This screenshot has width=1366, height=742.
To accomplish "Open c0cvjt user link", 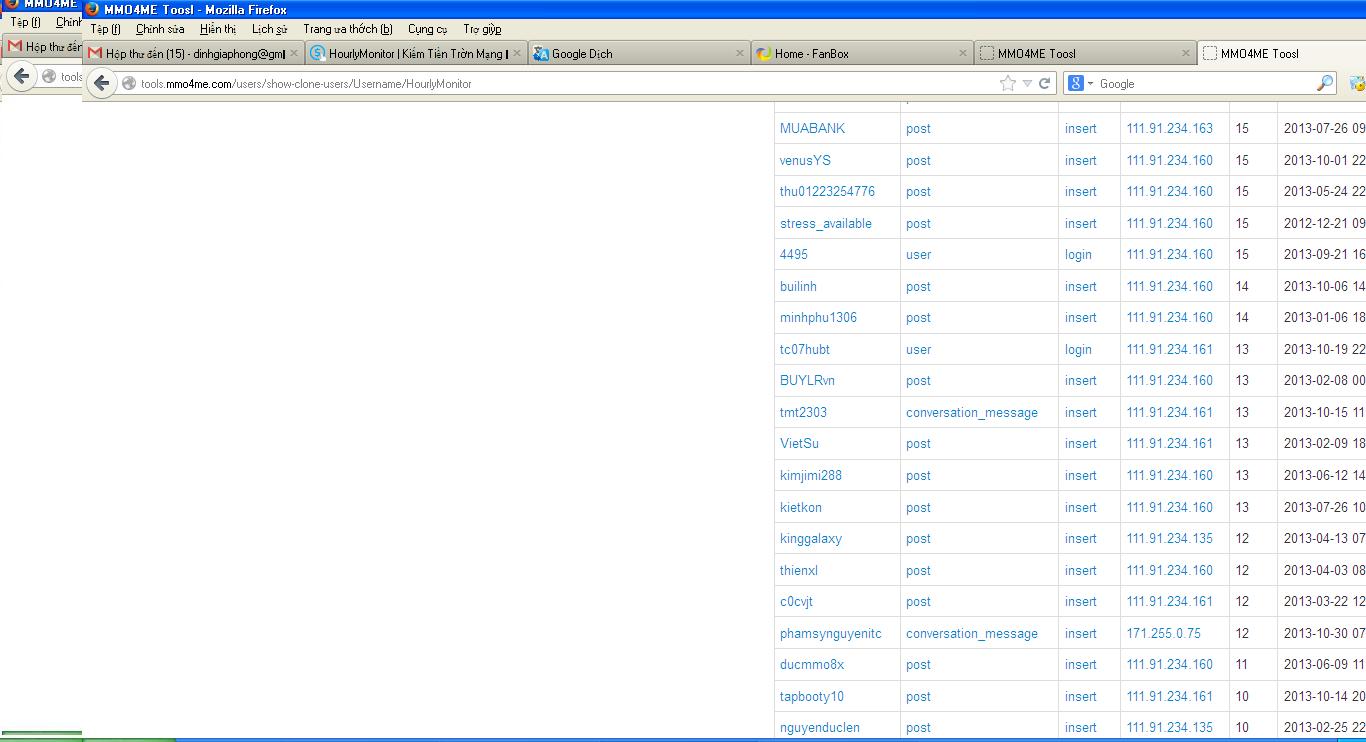I will 796,601.
